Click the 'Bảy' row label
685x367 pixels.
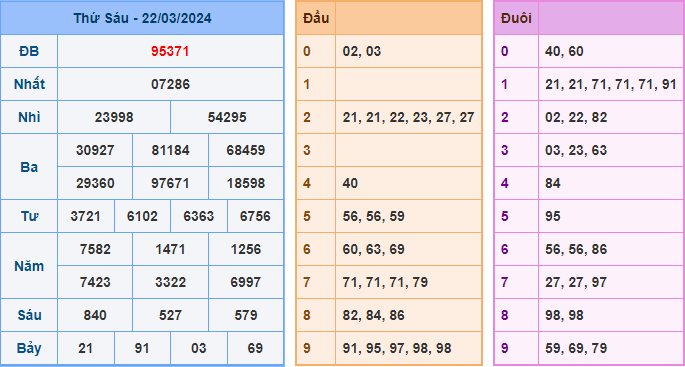[29, 348]
